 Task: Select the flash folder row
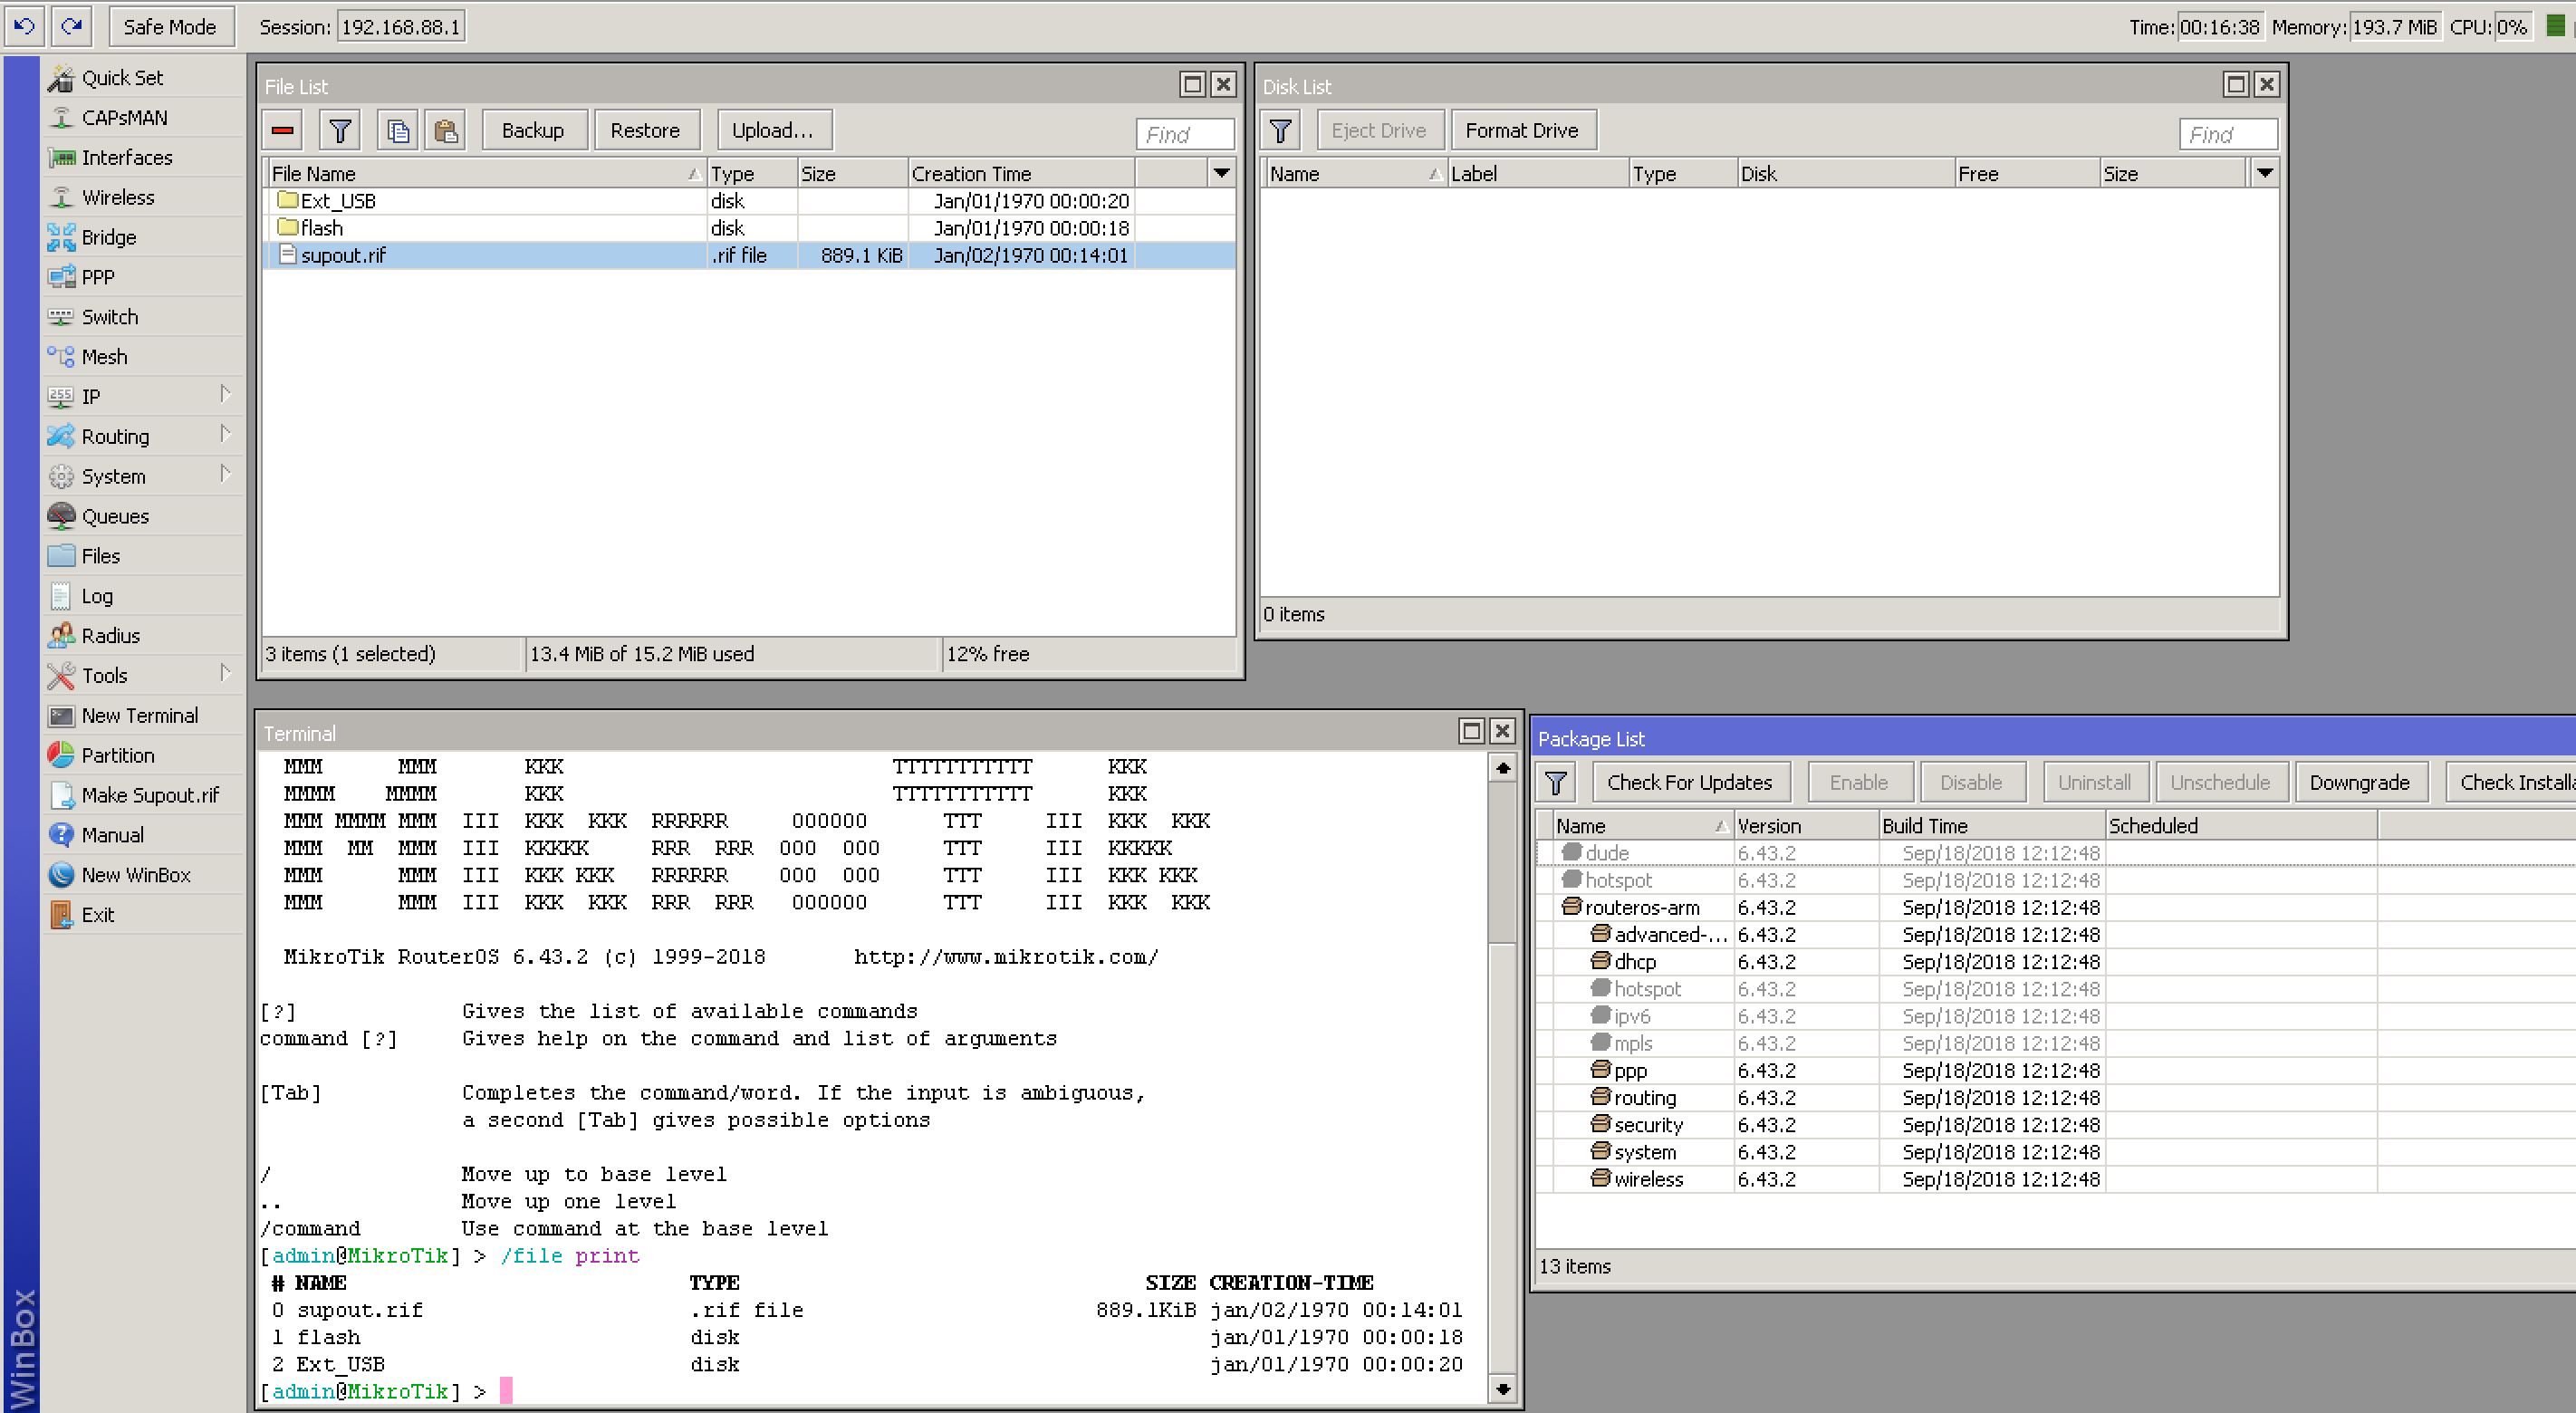(748, 228)
